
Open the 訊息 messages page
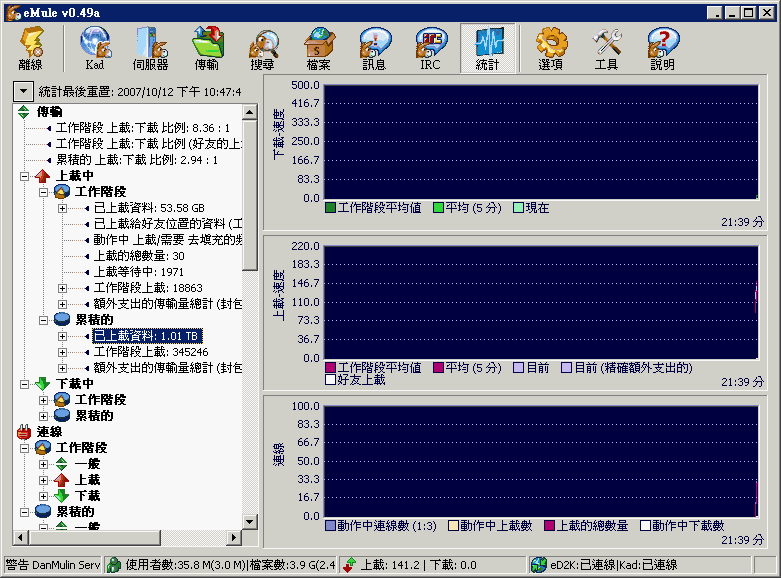click(x=374, y=48)
